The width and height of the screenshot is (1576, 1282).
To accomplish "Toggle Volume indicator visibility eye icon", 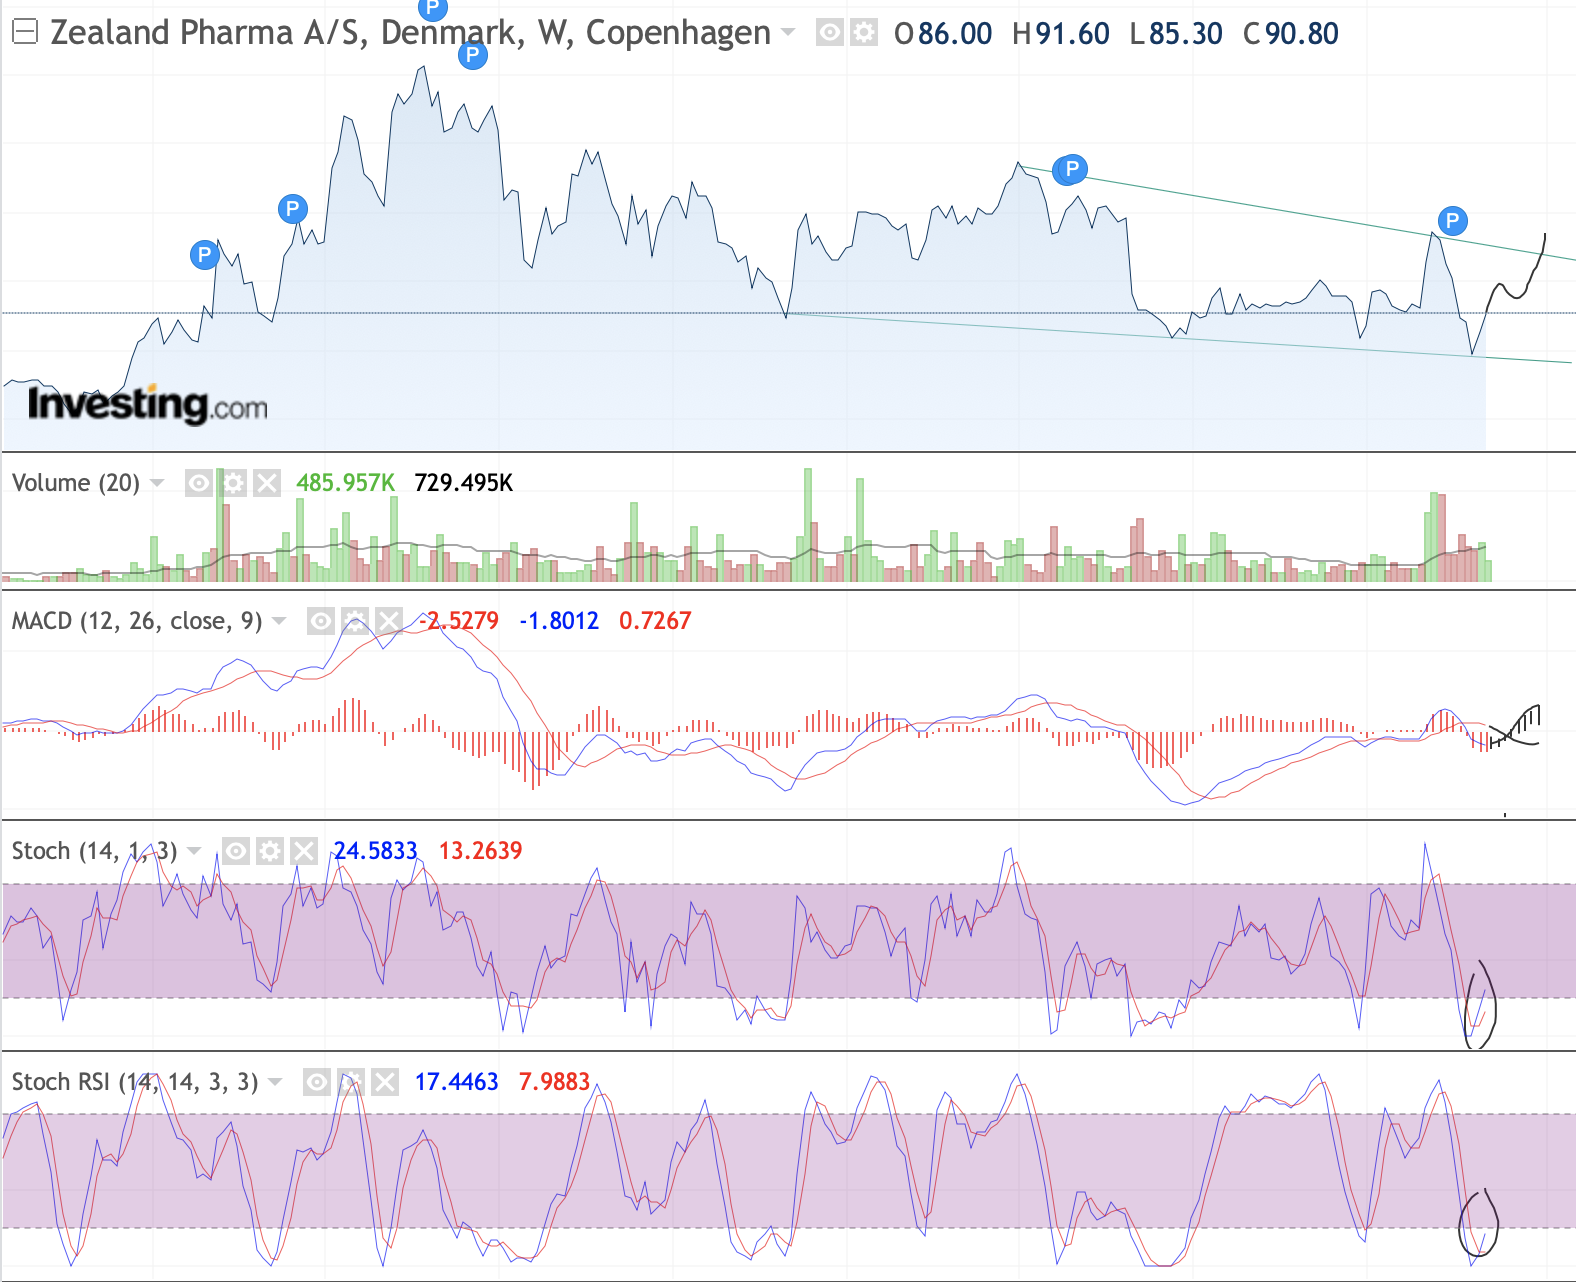I will (x=199, y=484).
